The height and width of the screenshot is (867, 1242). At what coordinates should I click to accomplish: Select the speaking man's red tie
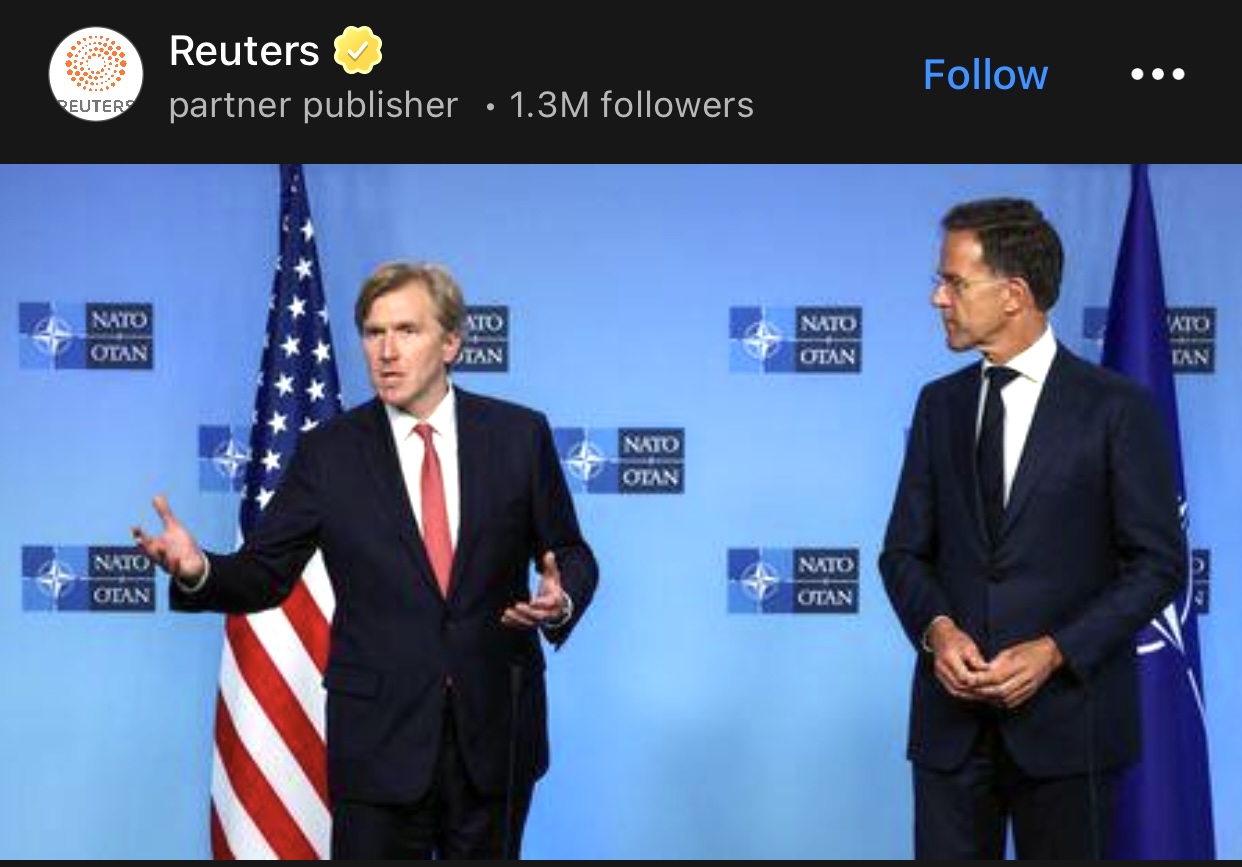(x=435, y=507)
